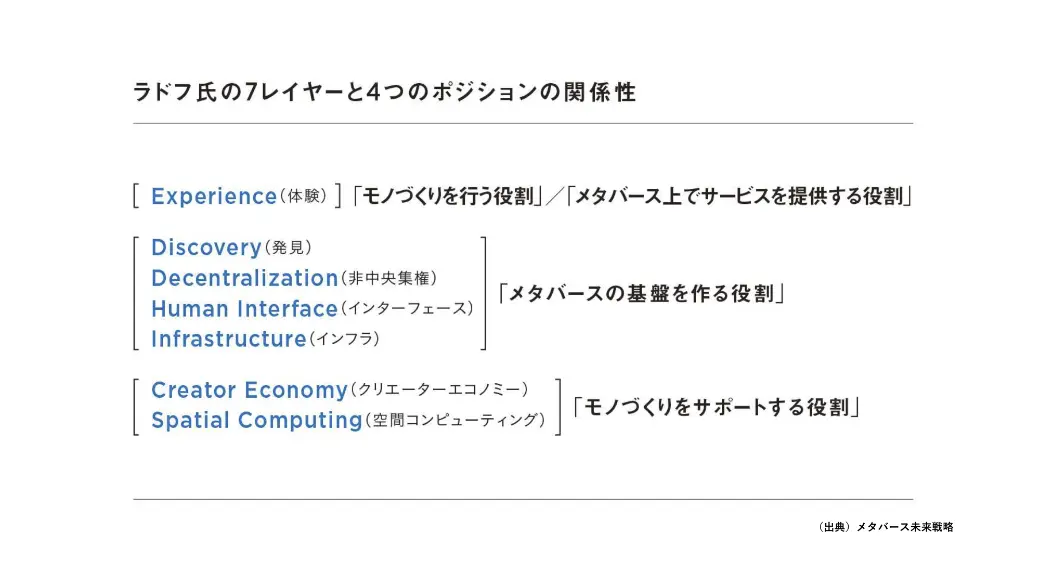Image resolution: width=1040 pixels, height=585 pixels.
Task: Click the left bracket before Experience
Action: [x=136, y=196]
